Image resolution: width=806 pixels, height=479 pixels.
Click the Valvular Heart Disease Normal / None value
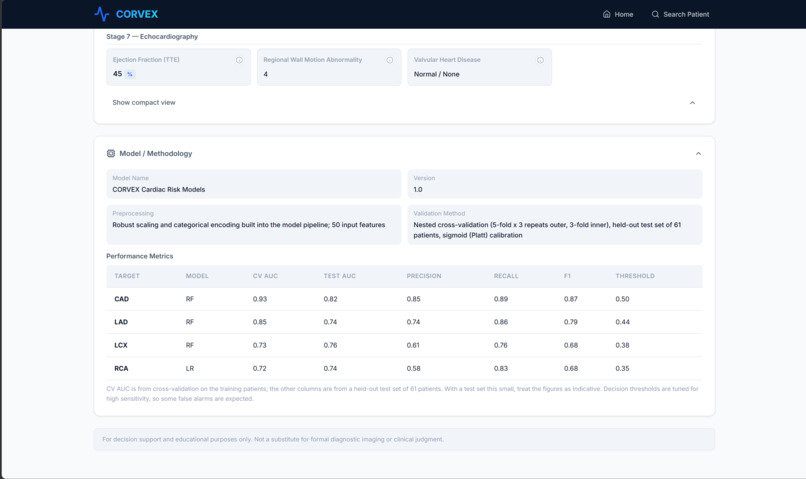tap(436, 74)
